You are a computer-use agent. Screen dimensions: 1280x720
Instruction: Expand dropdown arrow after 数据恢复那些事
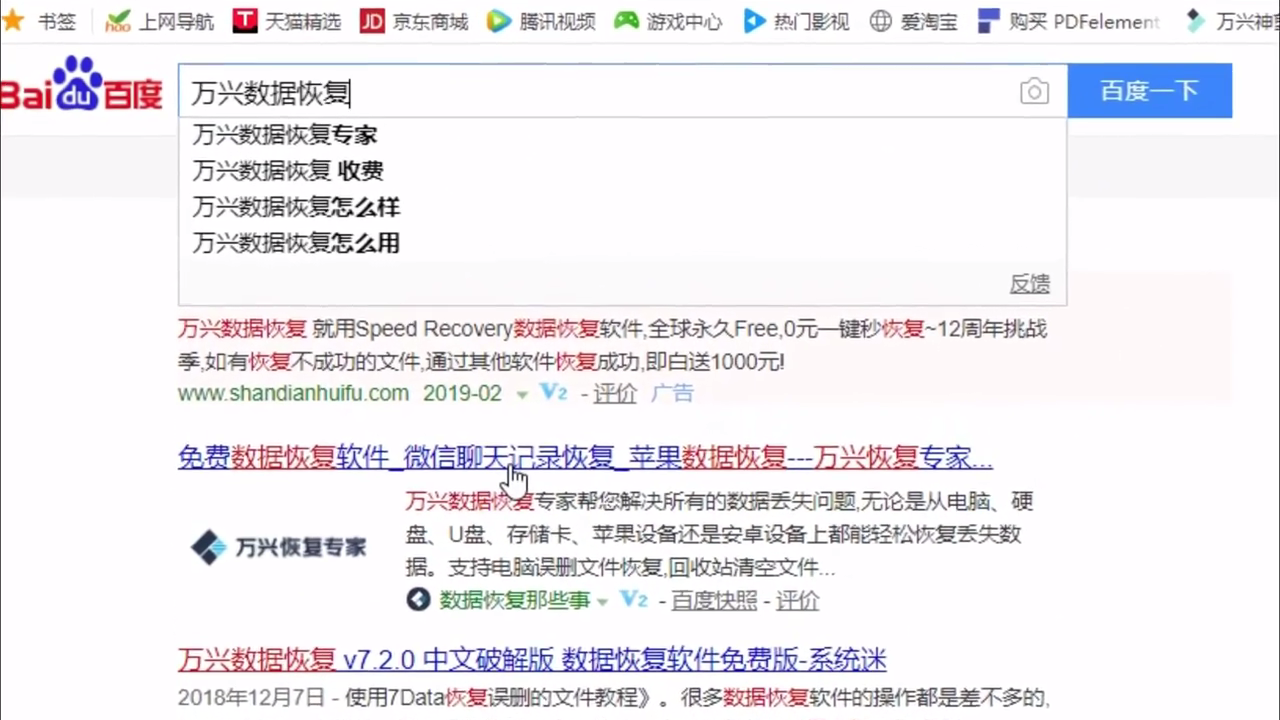pos(602,602)
